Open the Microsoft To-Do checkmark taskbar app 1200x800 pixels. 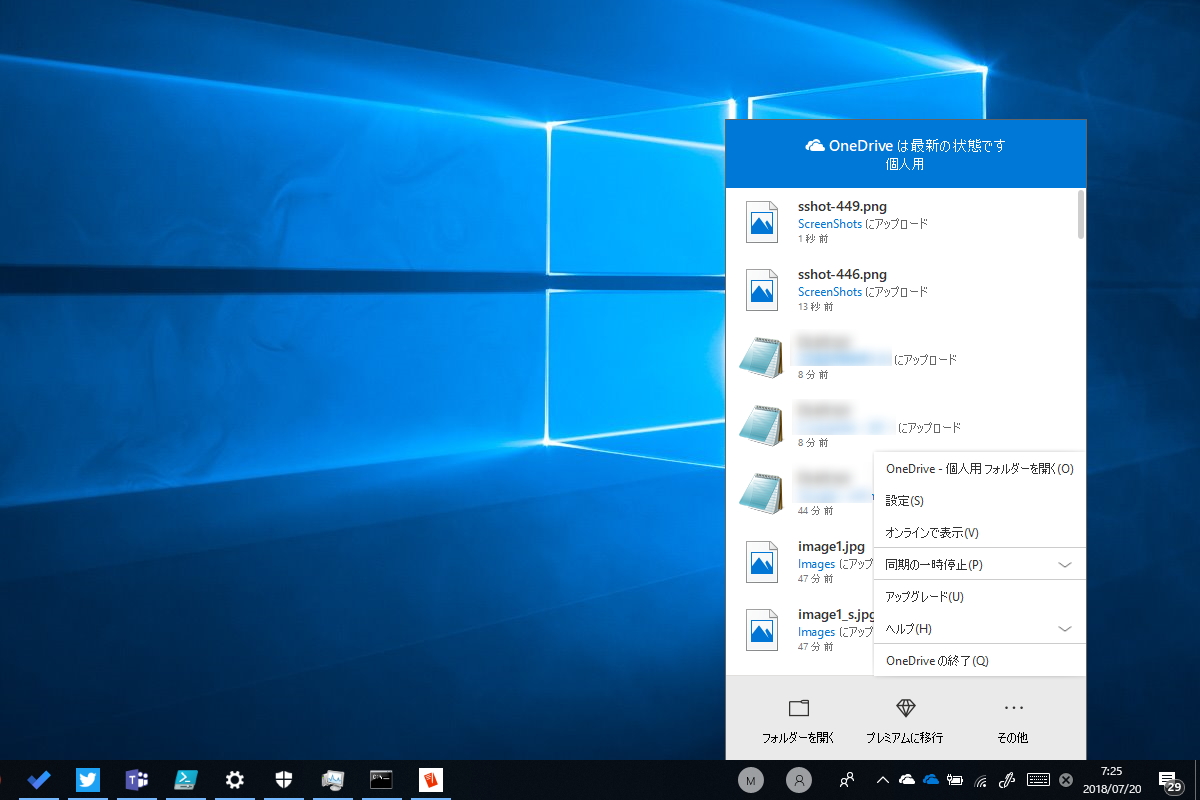click(x=39, y=780)
